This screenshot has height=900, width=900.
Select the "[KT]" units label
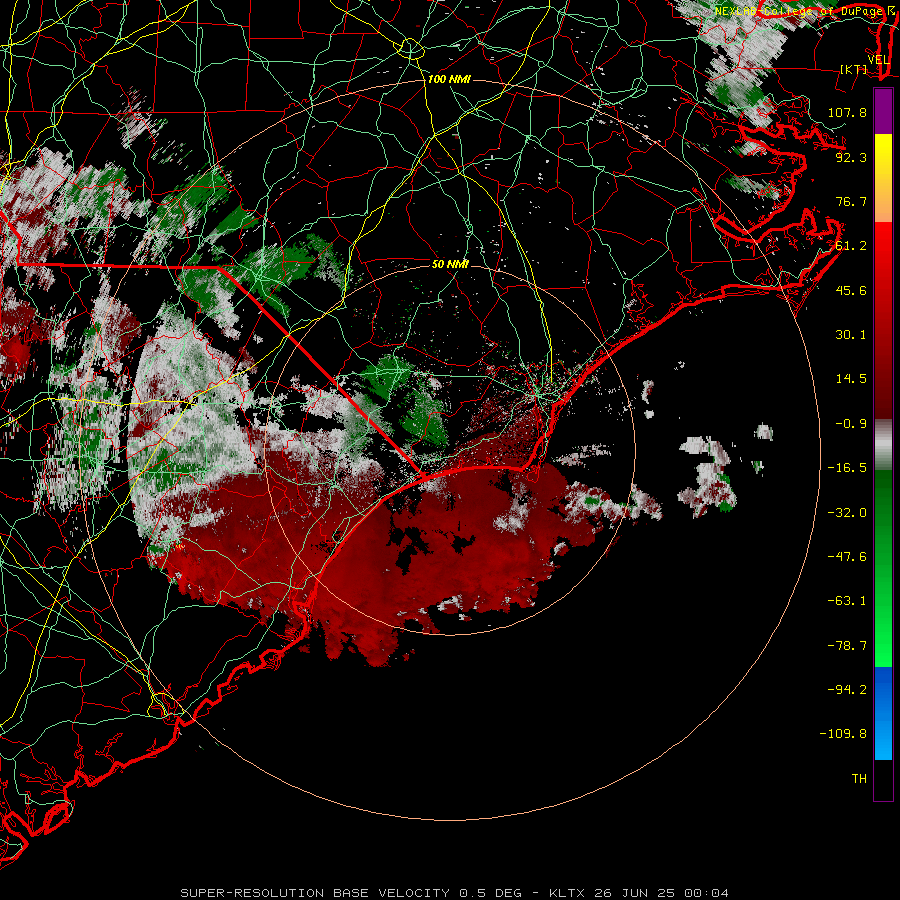click(854, 69)
